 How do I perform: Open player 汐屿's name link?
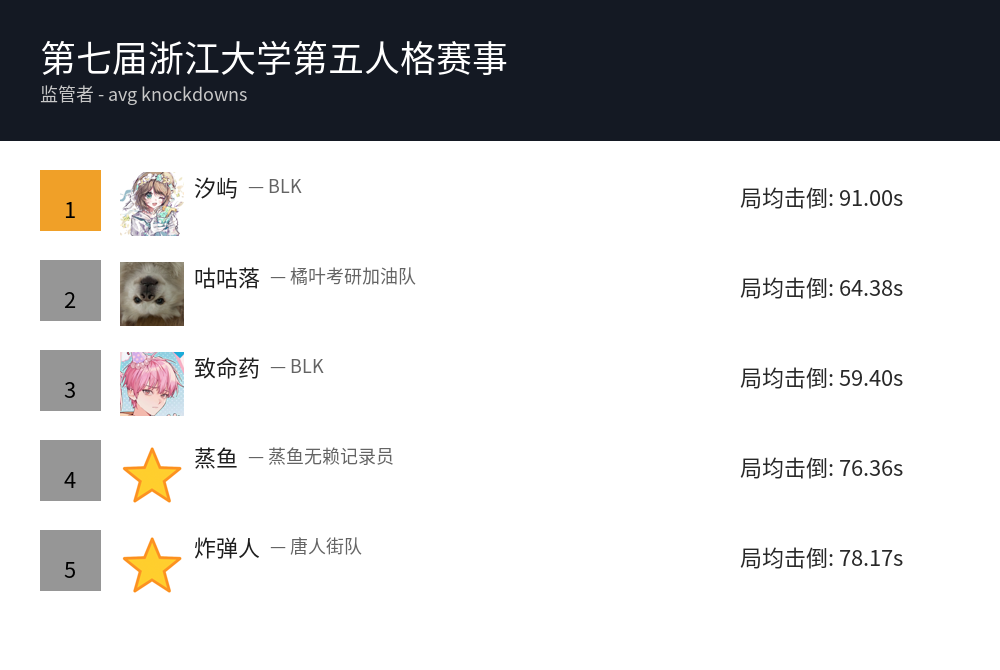[x=216, y=188]
